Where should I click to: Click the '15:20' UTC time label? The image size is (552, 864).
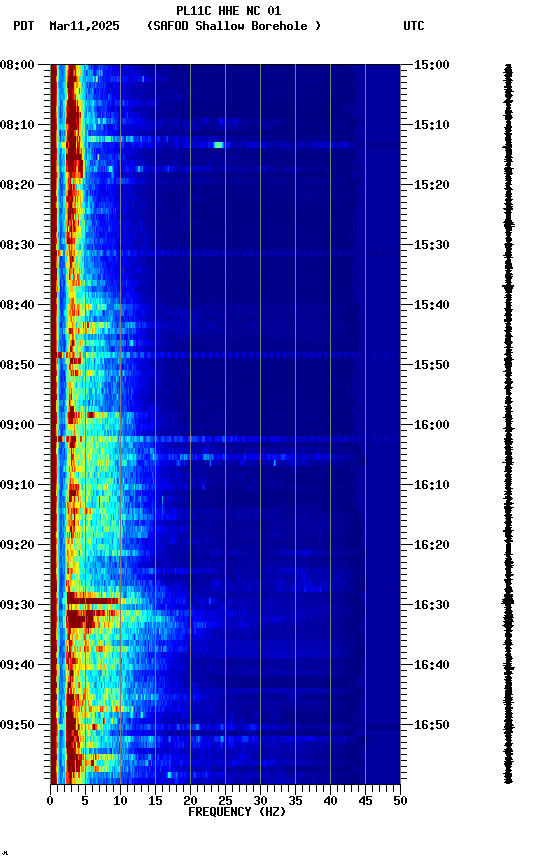point(431,185)
